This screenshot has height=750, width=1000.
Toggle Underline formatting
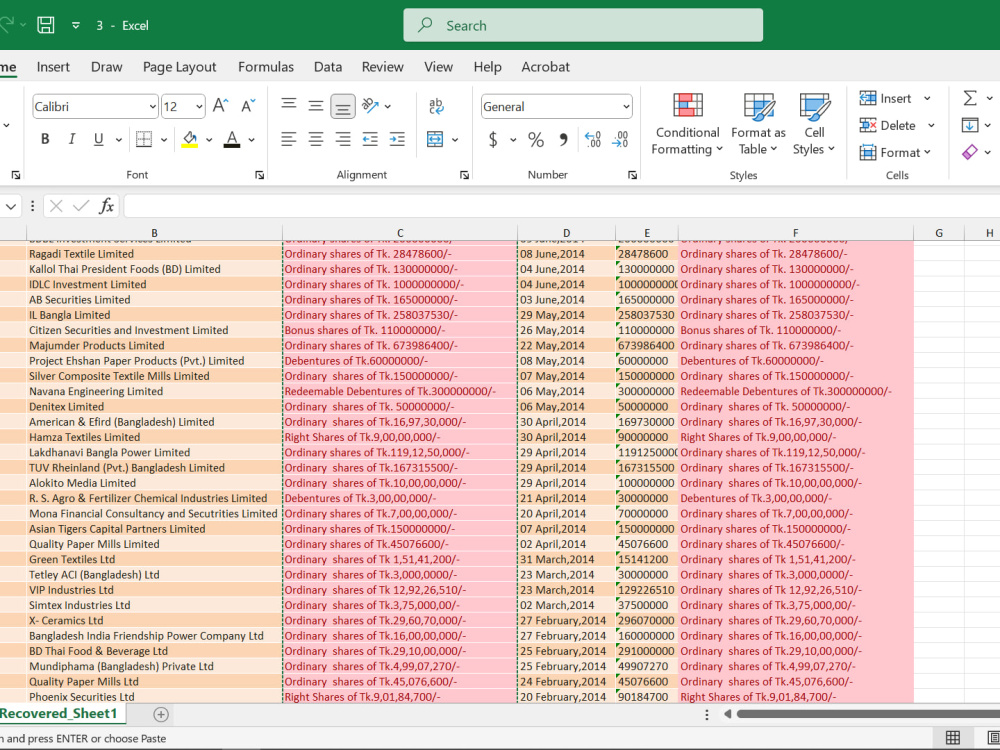click(98, 139)
